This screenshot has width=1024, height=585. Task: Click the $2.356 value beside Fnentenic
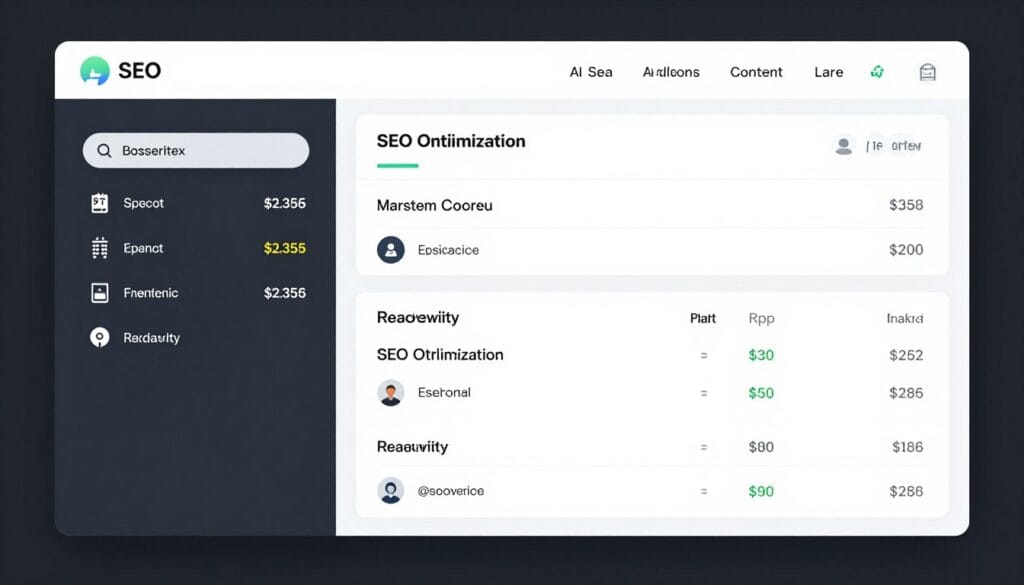(285, 292)
